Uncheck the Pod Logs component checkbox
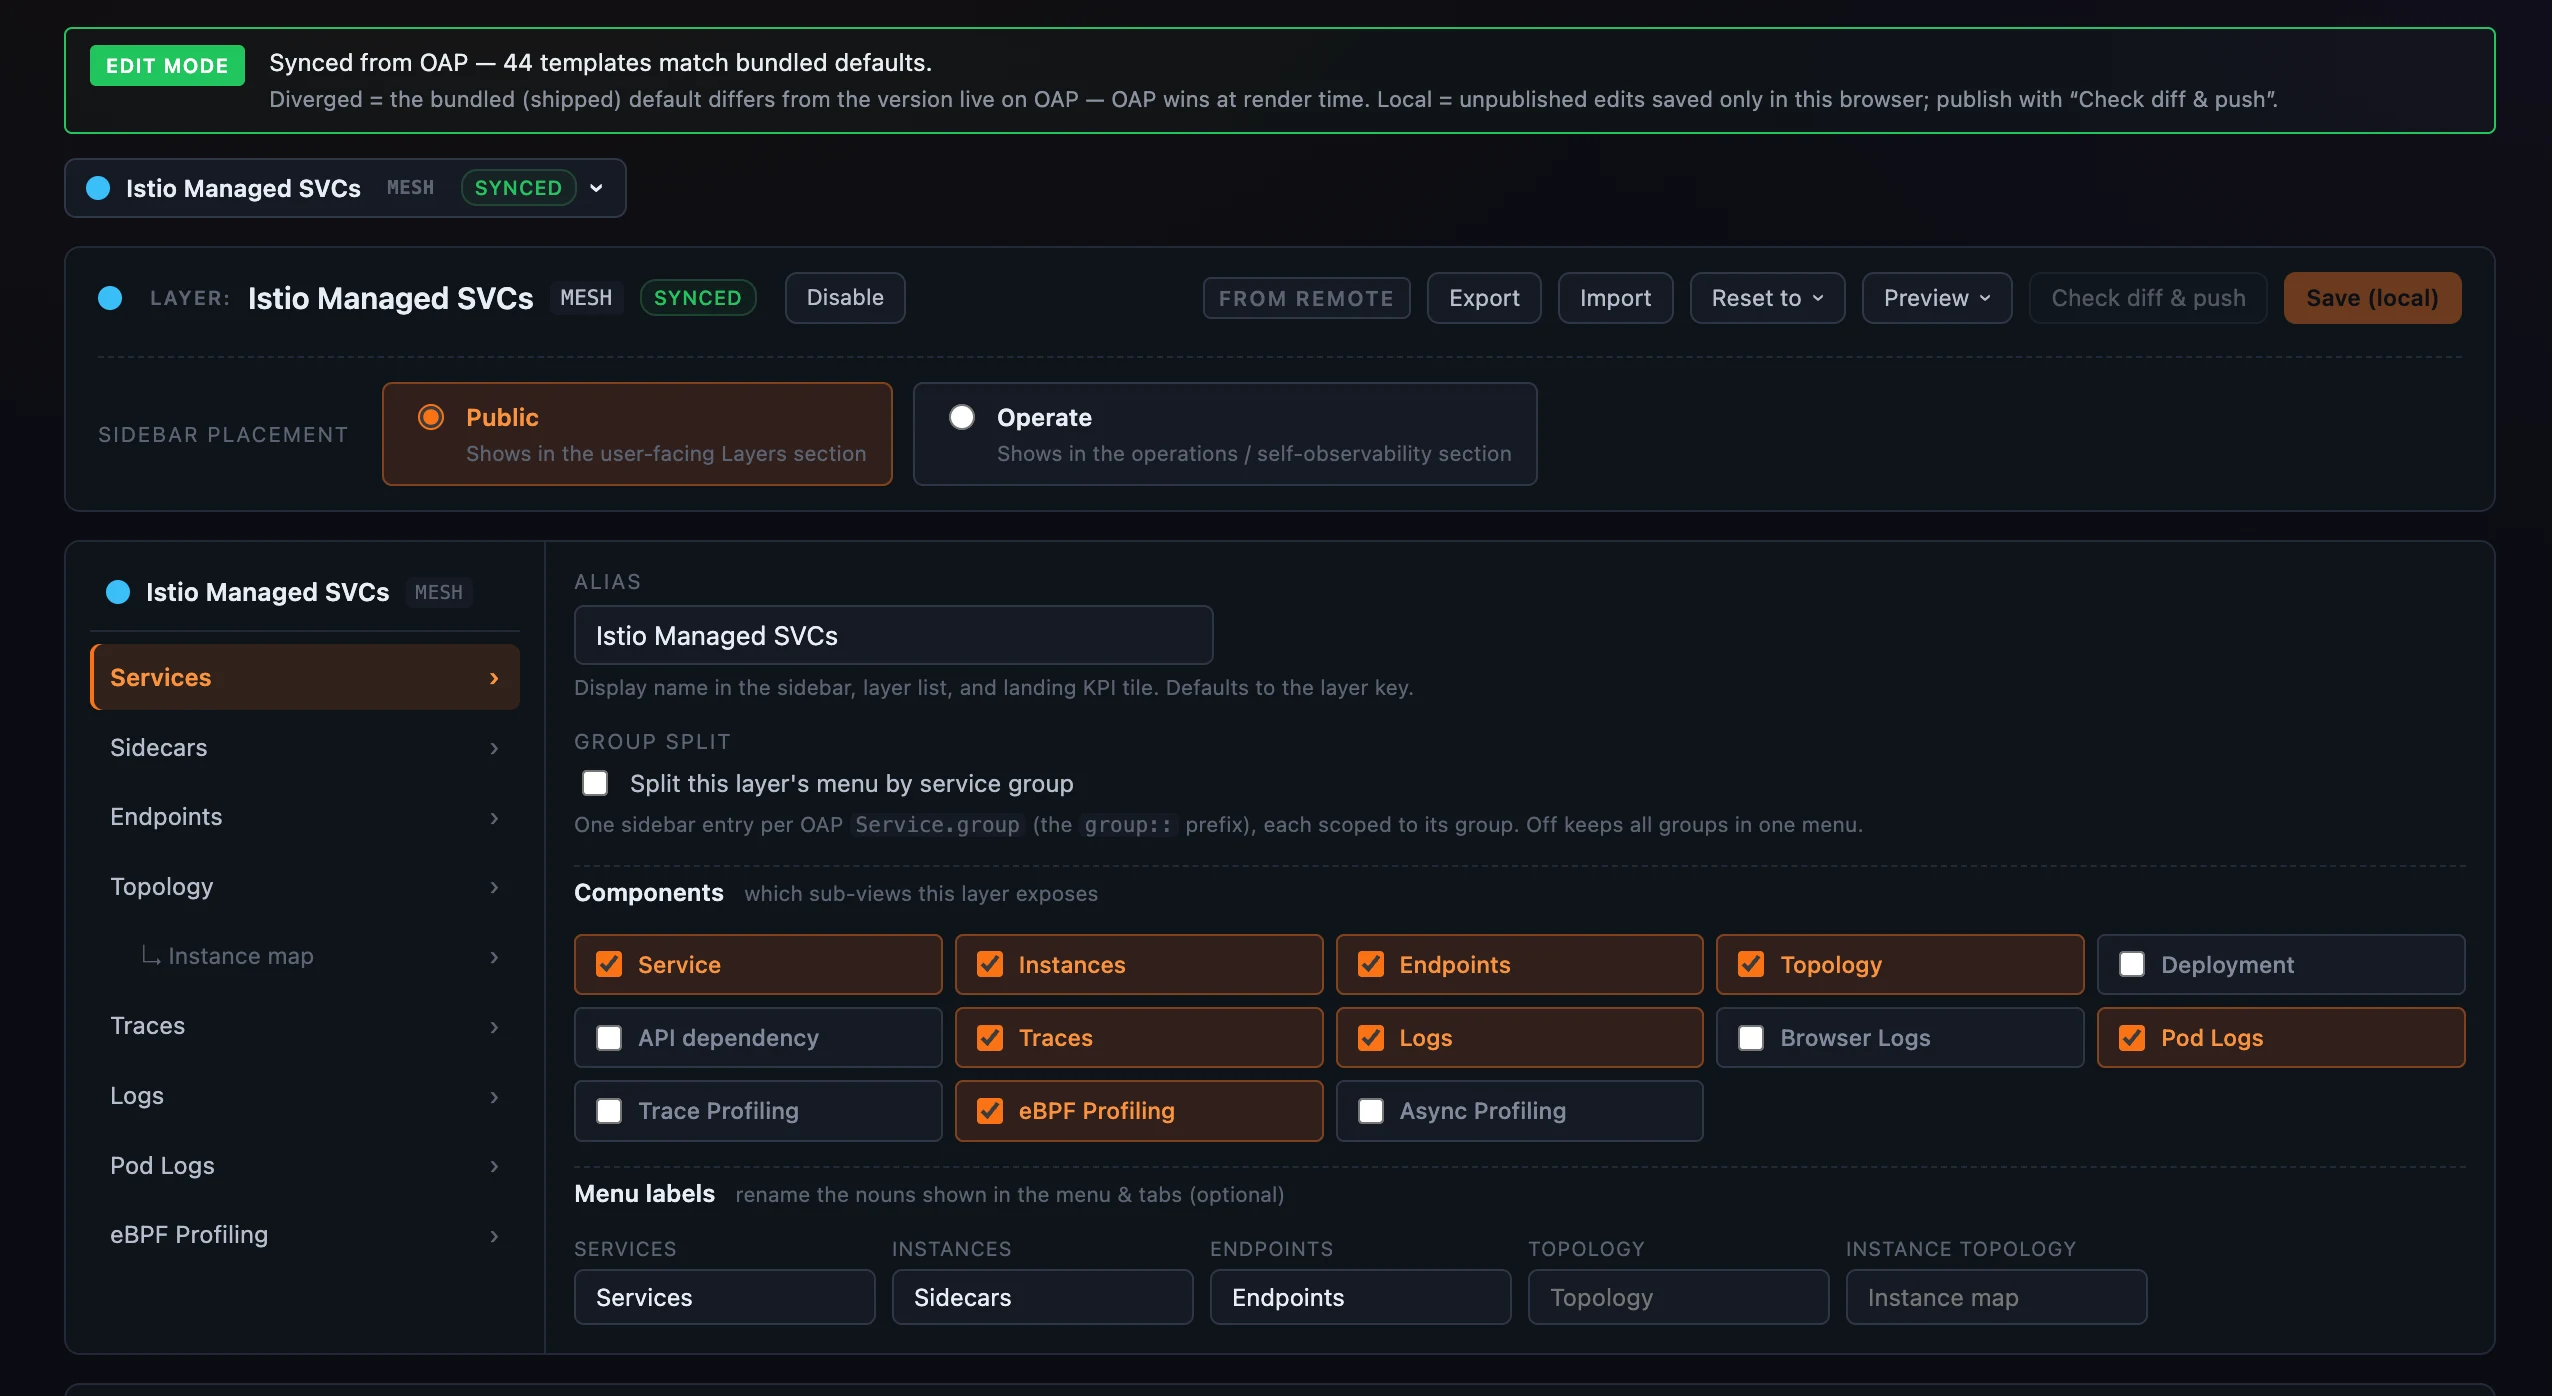2552x1396 pixels. pos(2132,1038)
